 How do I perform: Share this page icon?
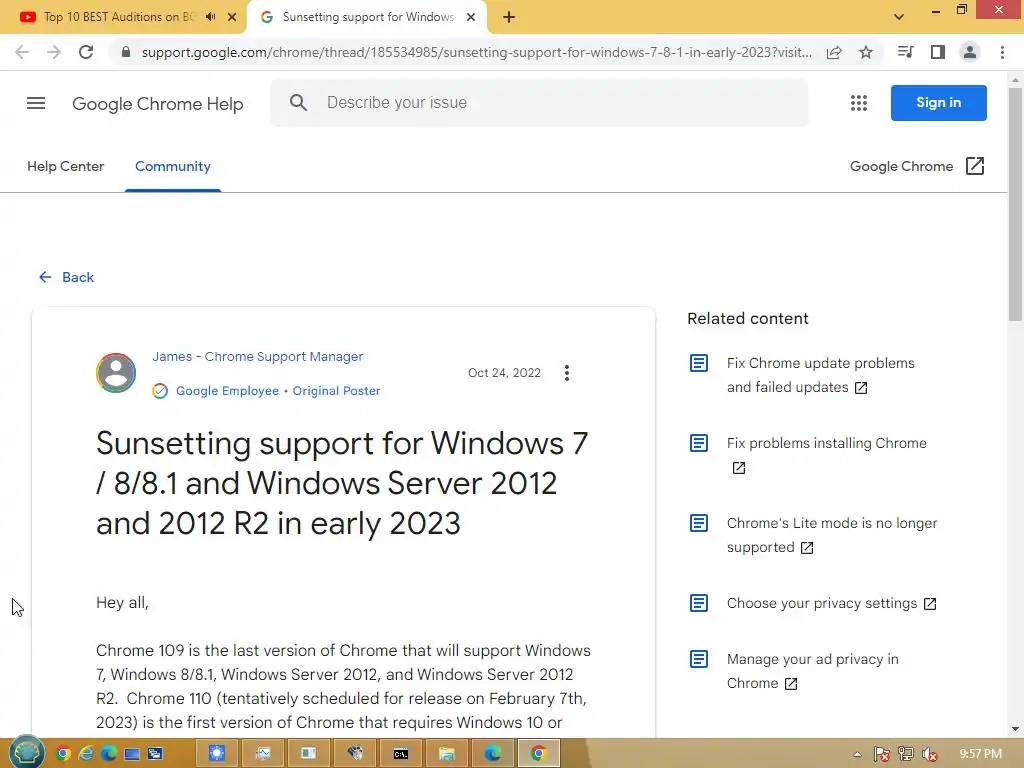click(x=834, y=52)
